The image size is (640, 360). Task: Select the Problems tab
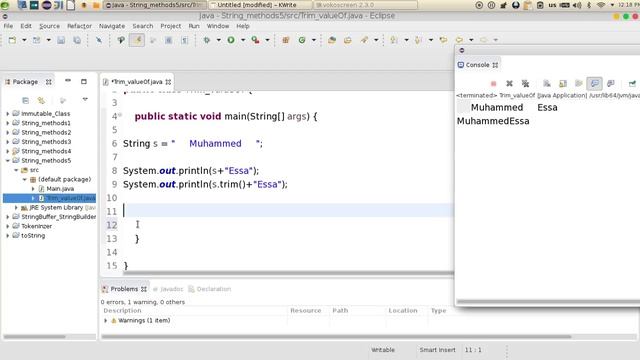(124, 289)
